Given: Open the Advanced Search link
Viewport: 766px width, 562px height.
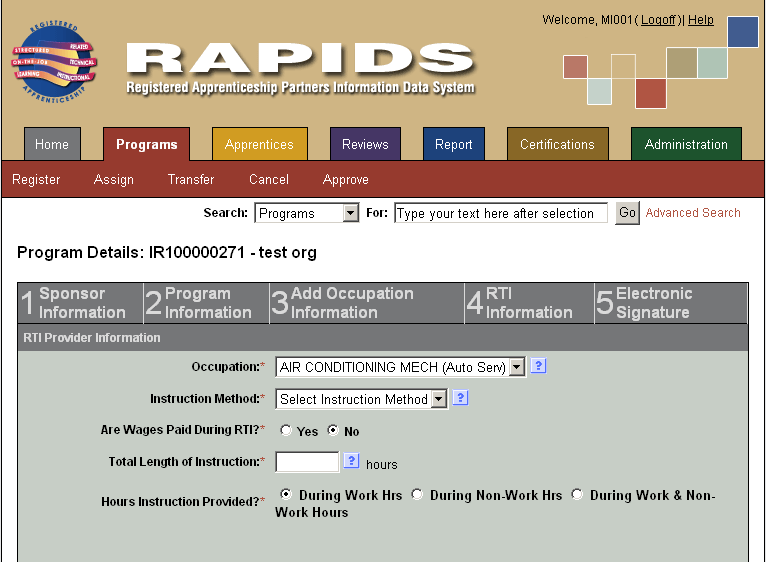Looking at the screenshot, I should click(x=693, y=213).
